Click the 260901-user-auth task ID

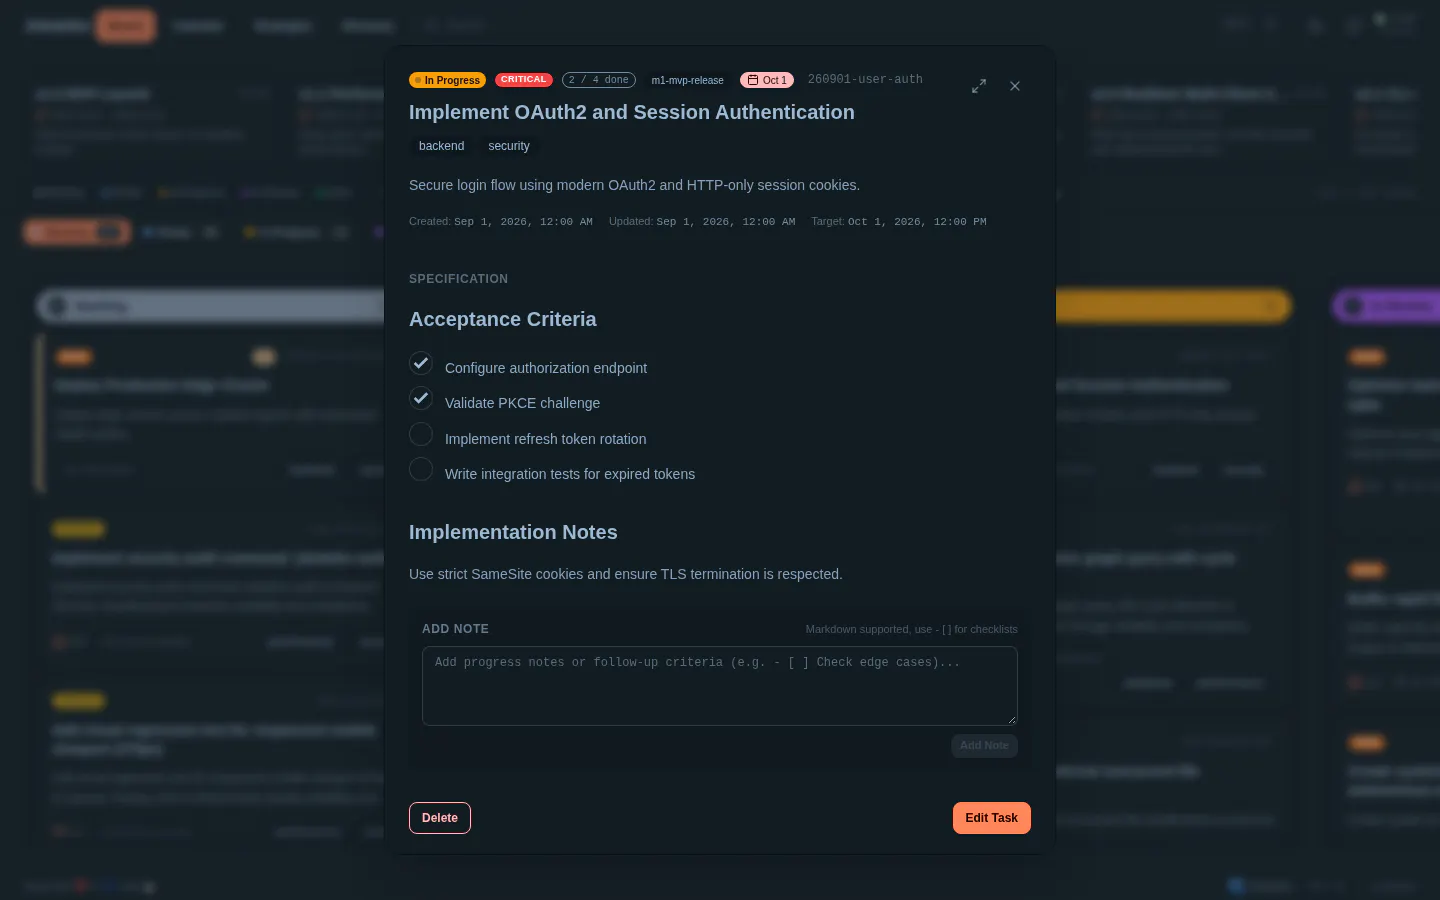865,80
